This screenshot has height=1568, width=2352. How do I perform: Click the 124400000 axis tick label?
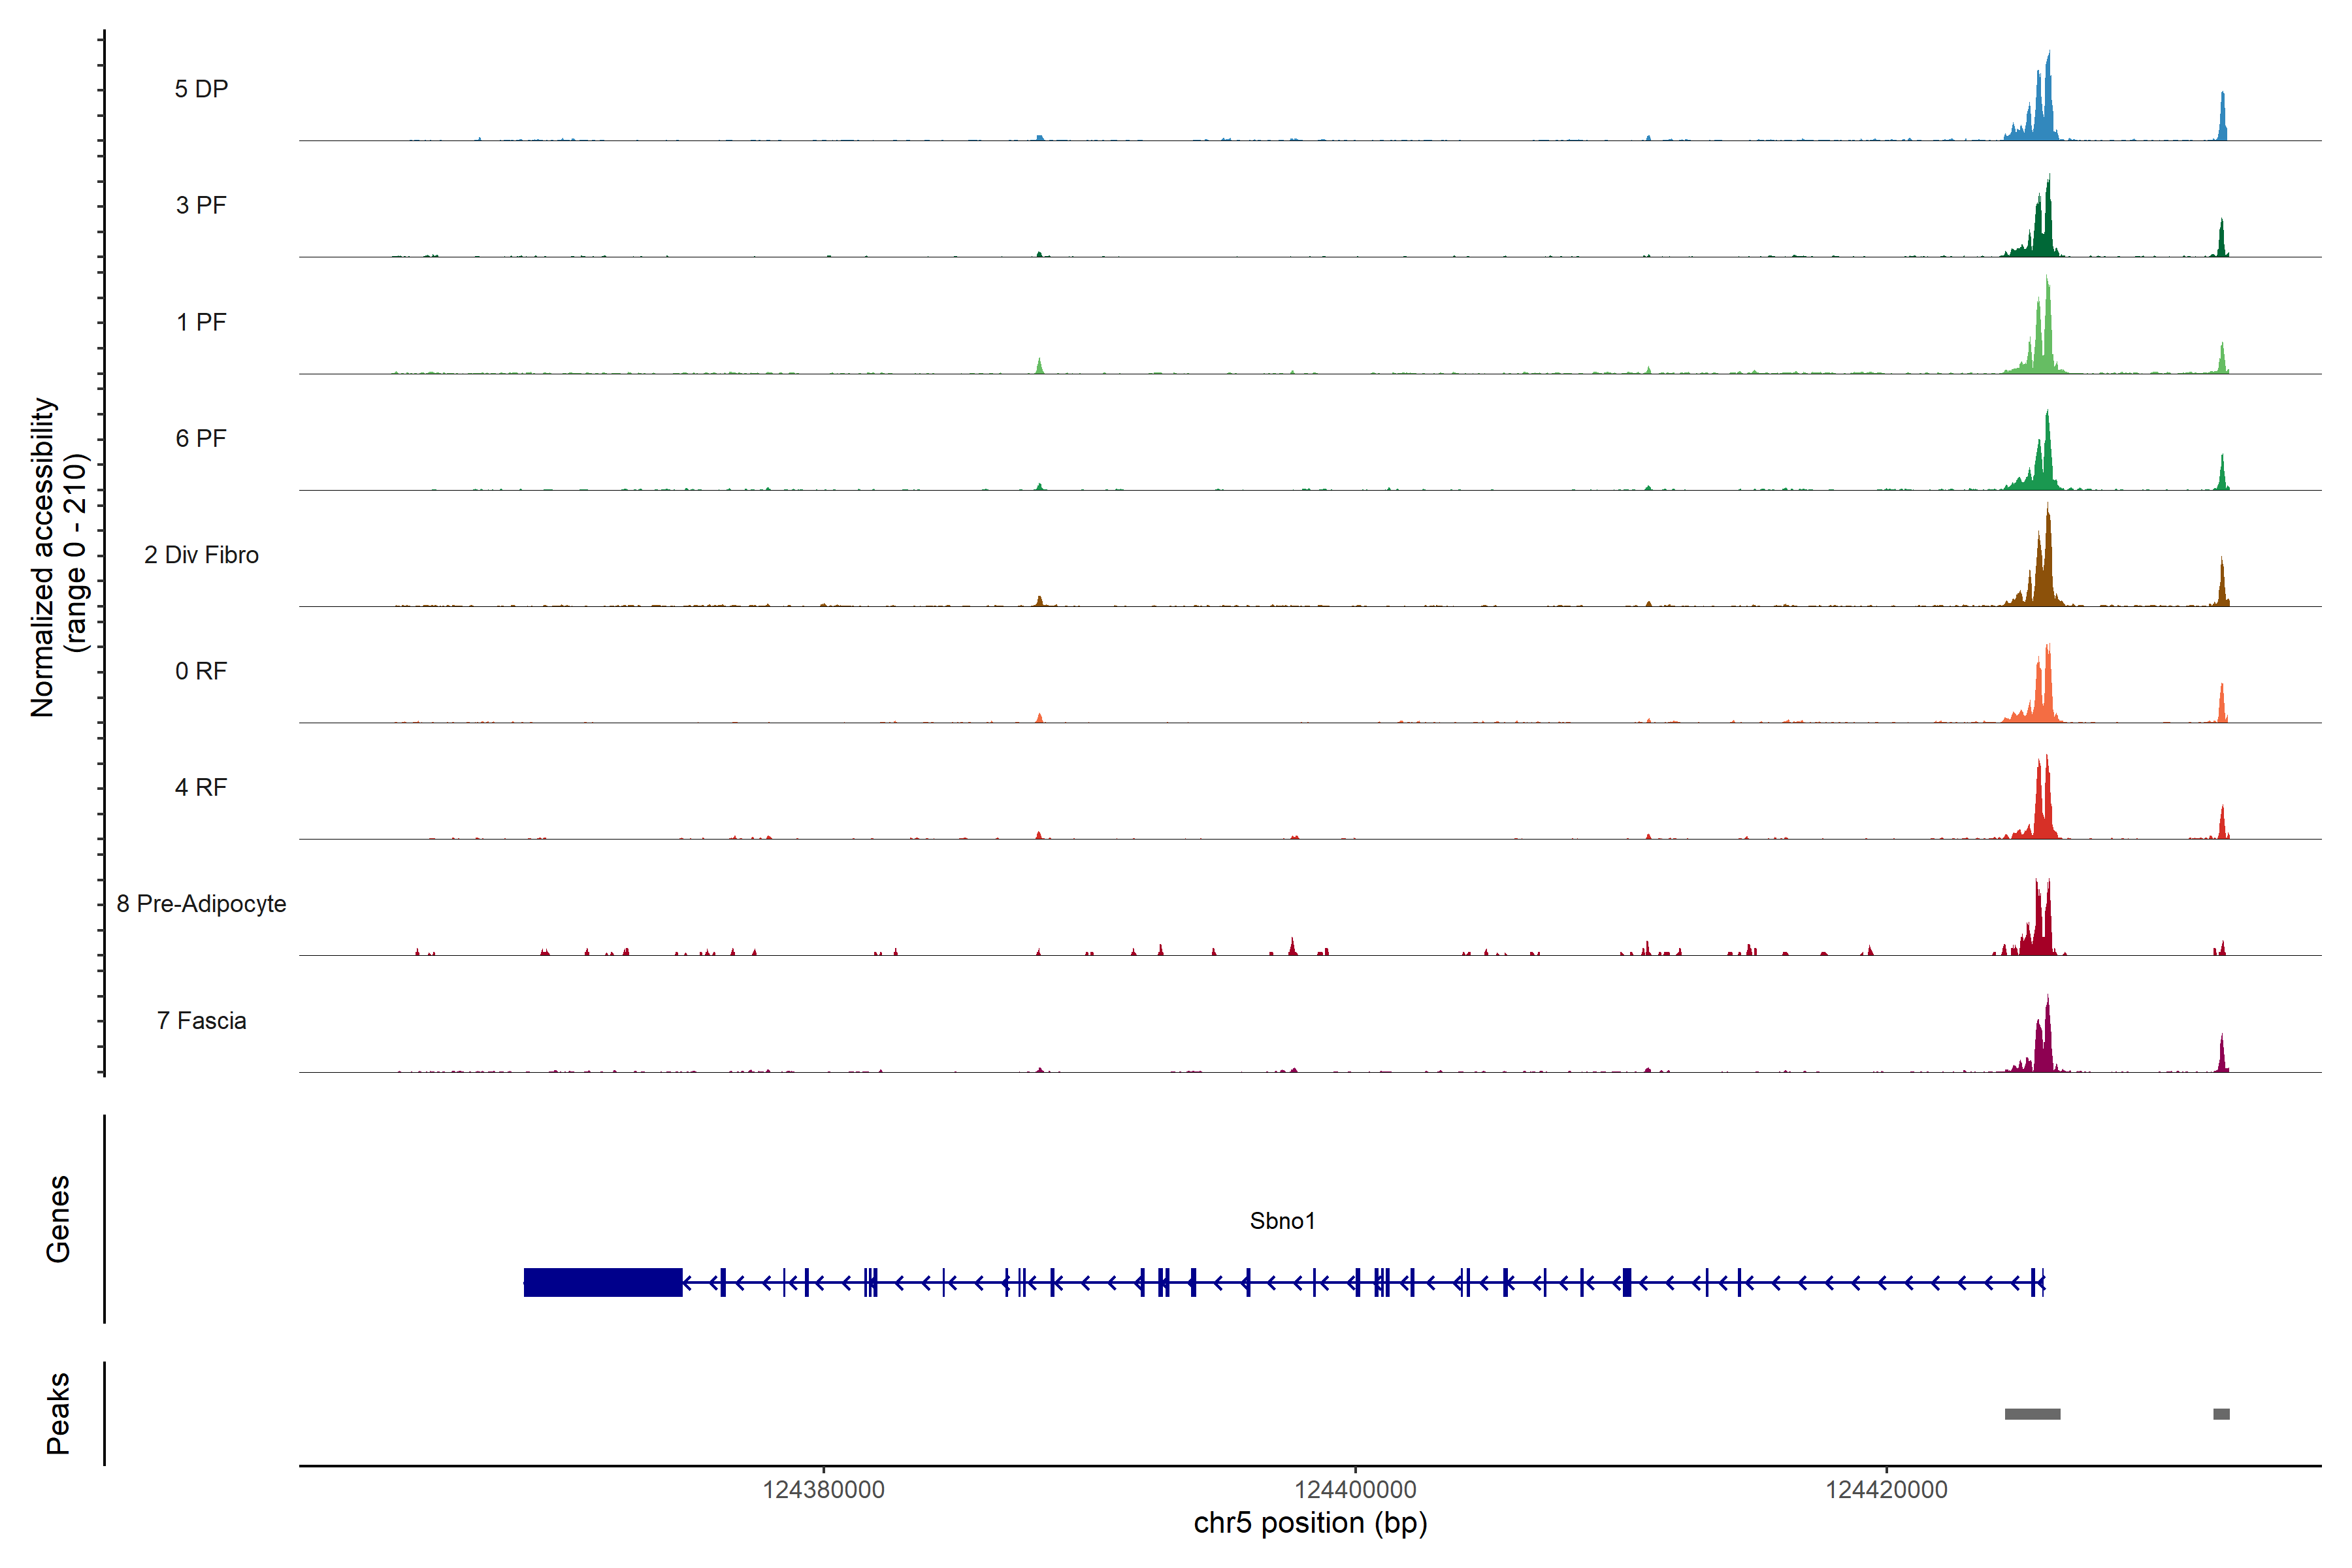[x=1355, y=1490]
